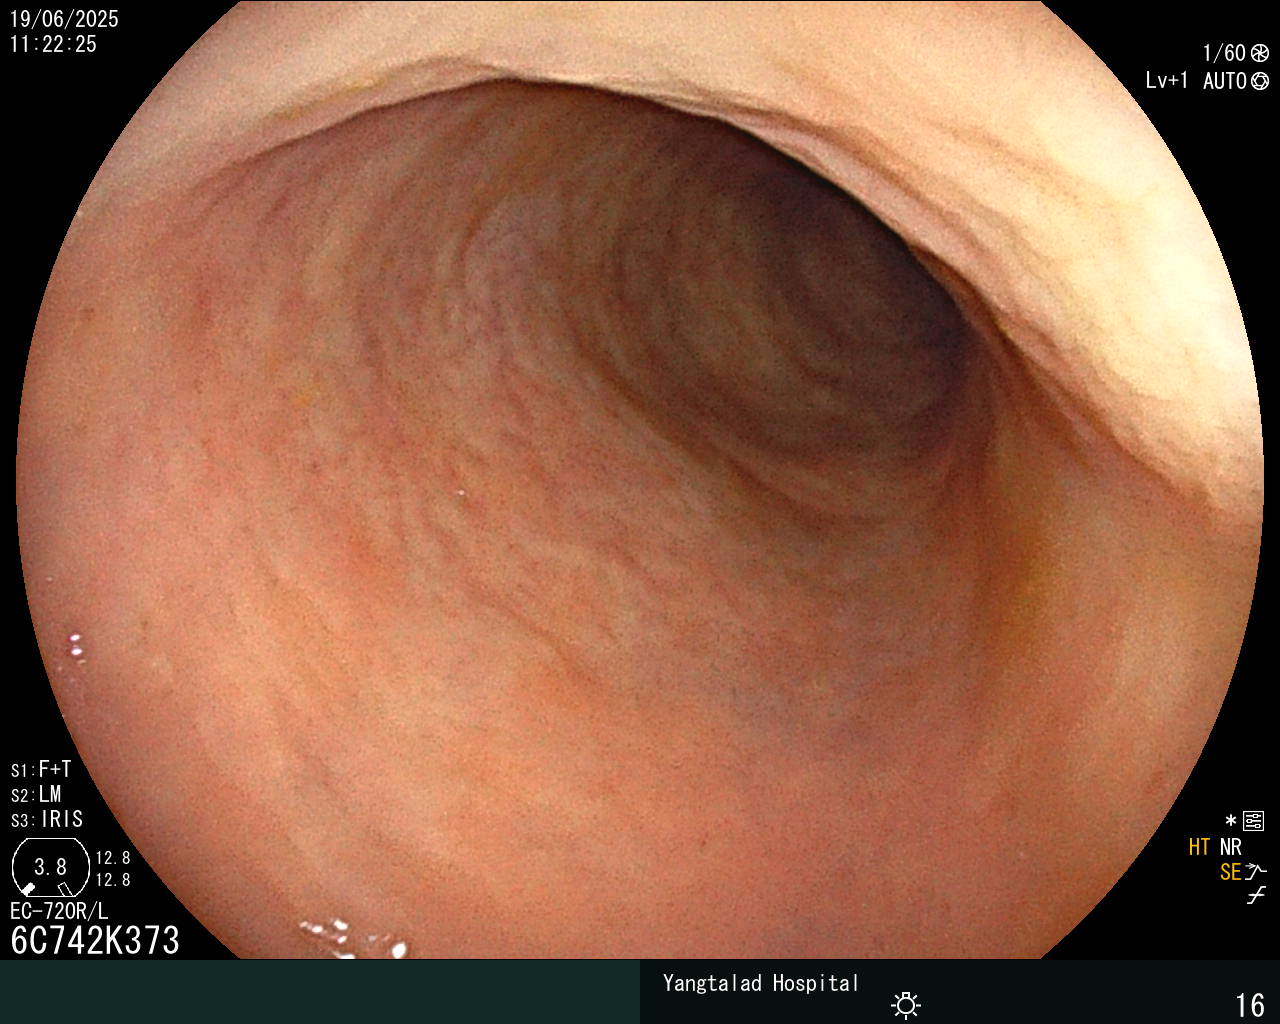Click the AUTO iris mode label
1280x1024 pixels.
coord(1224,81)
